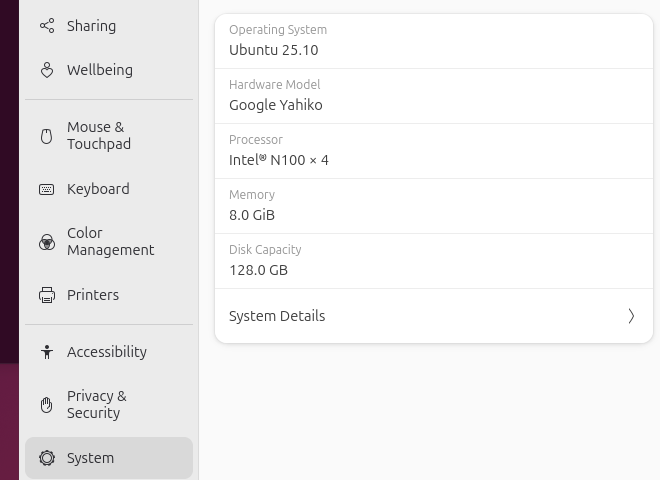Select the Hardware Model Google Yahiko row
Image resolution: width=660 pixels, height=480 pixels.
pyautogui.click(x=433, y=96)
